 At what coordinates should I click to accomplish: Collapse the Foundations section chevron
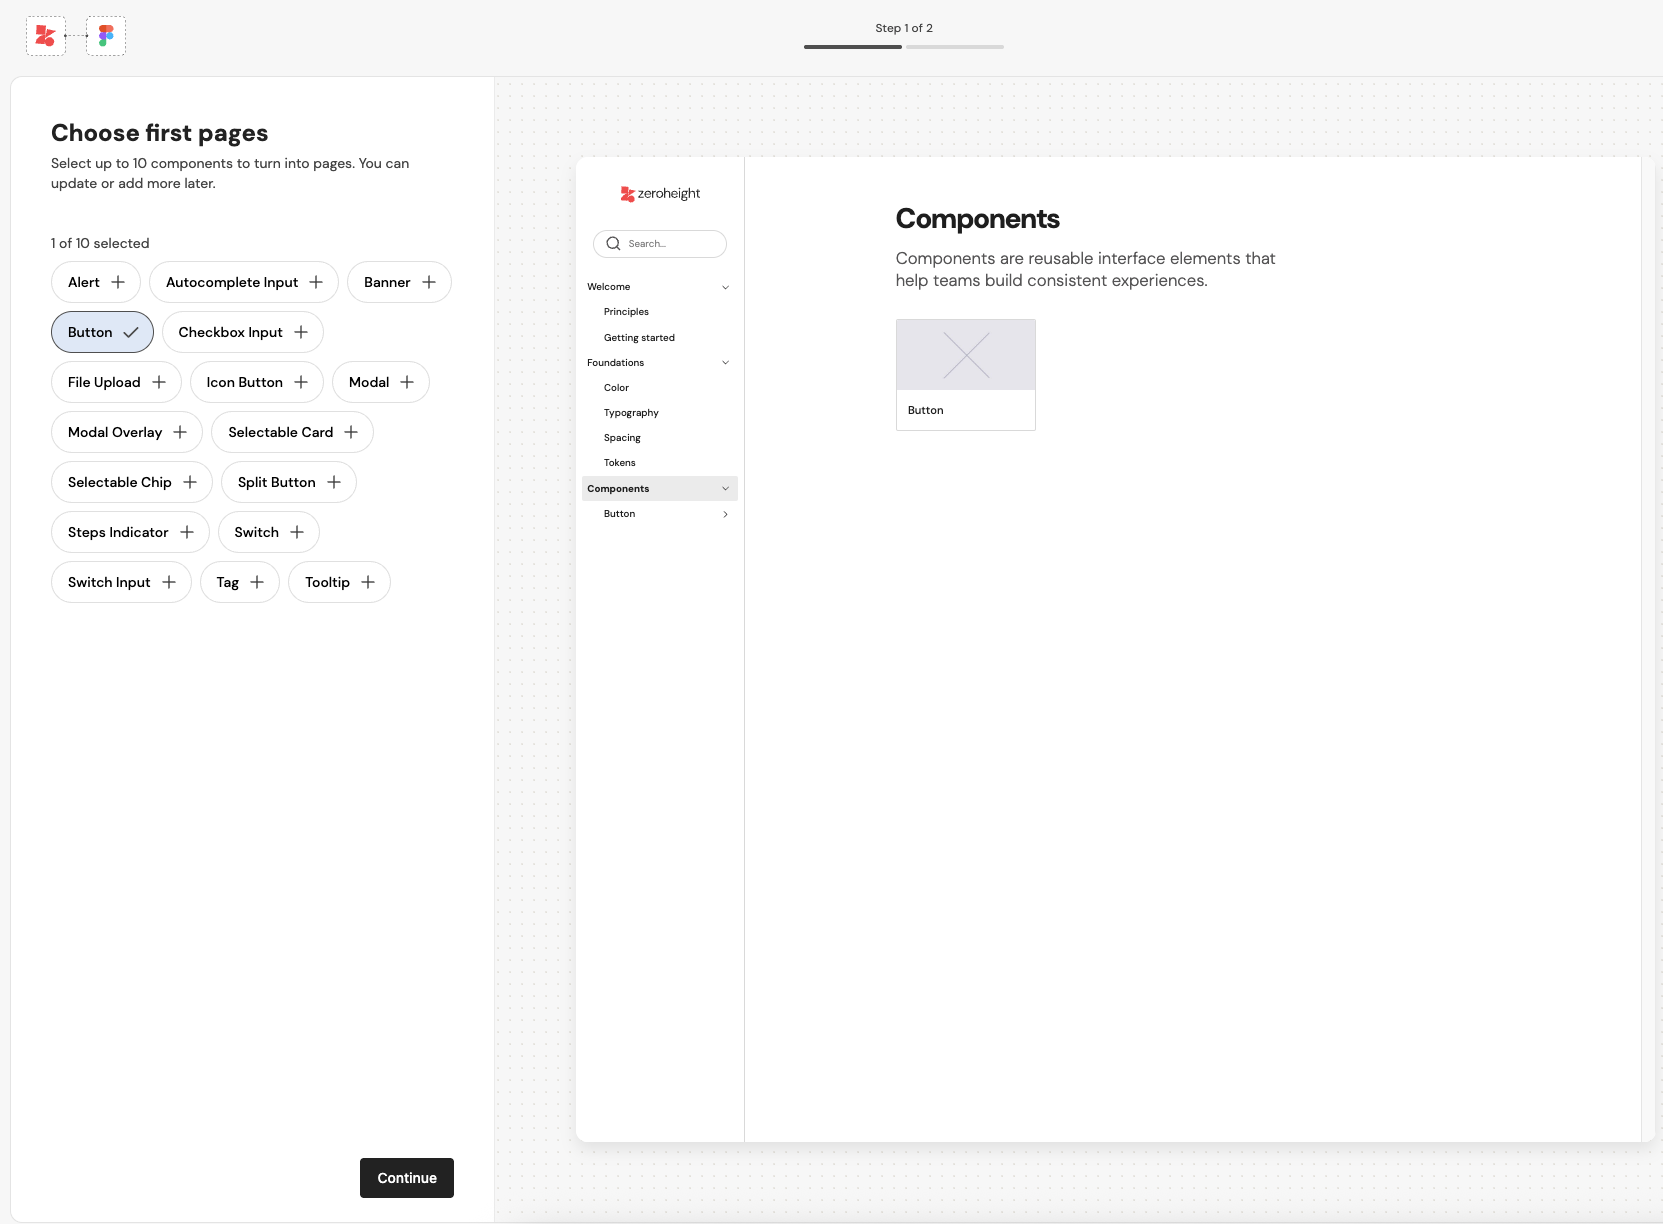click(725, 363)
